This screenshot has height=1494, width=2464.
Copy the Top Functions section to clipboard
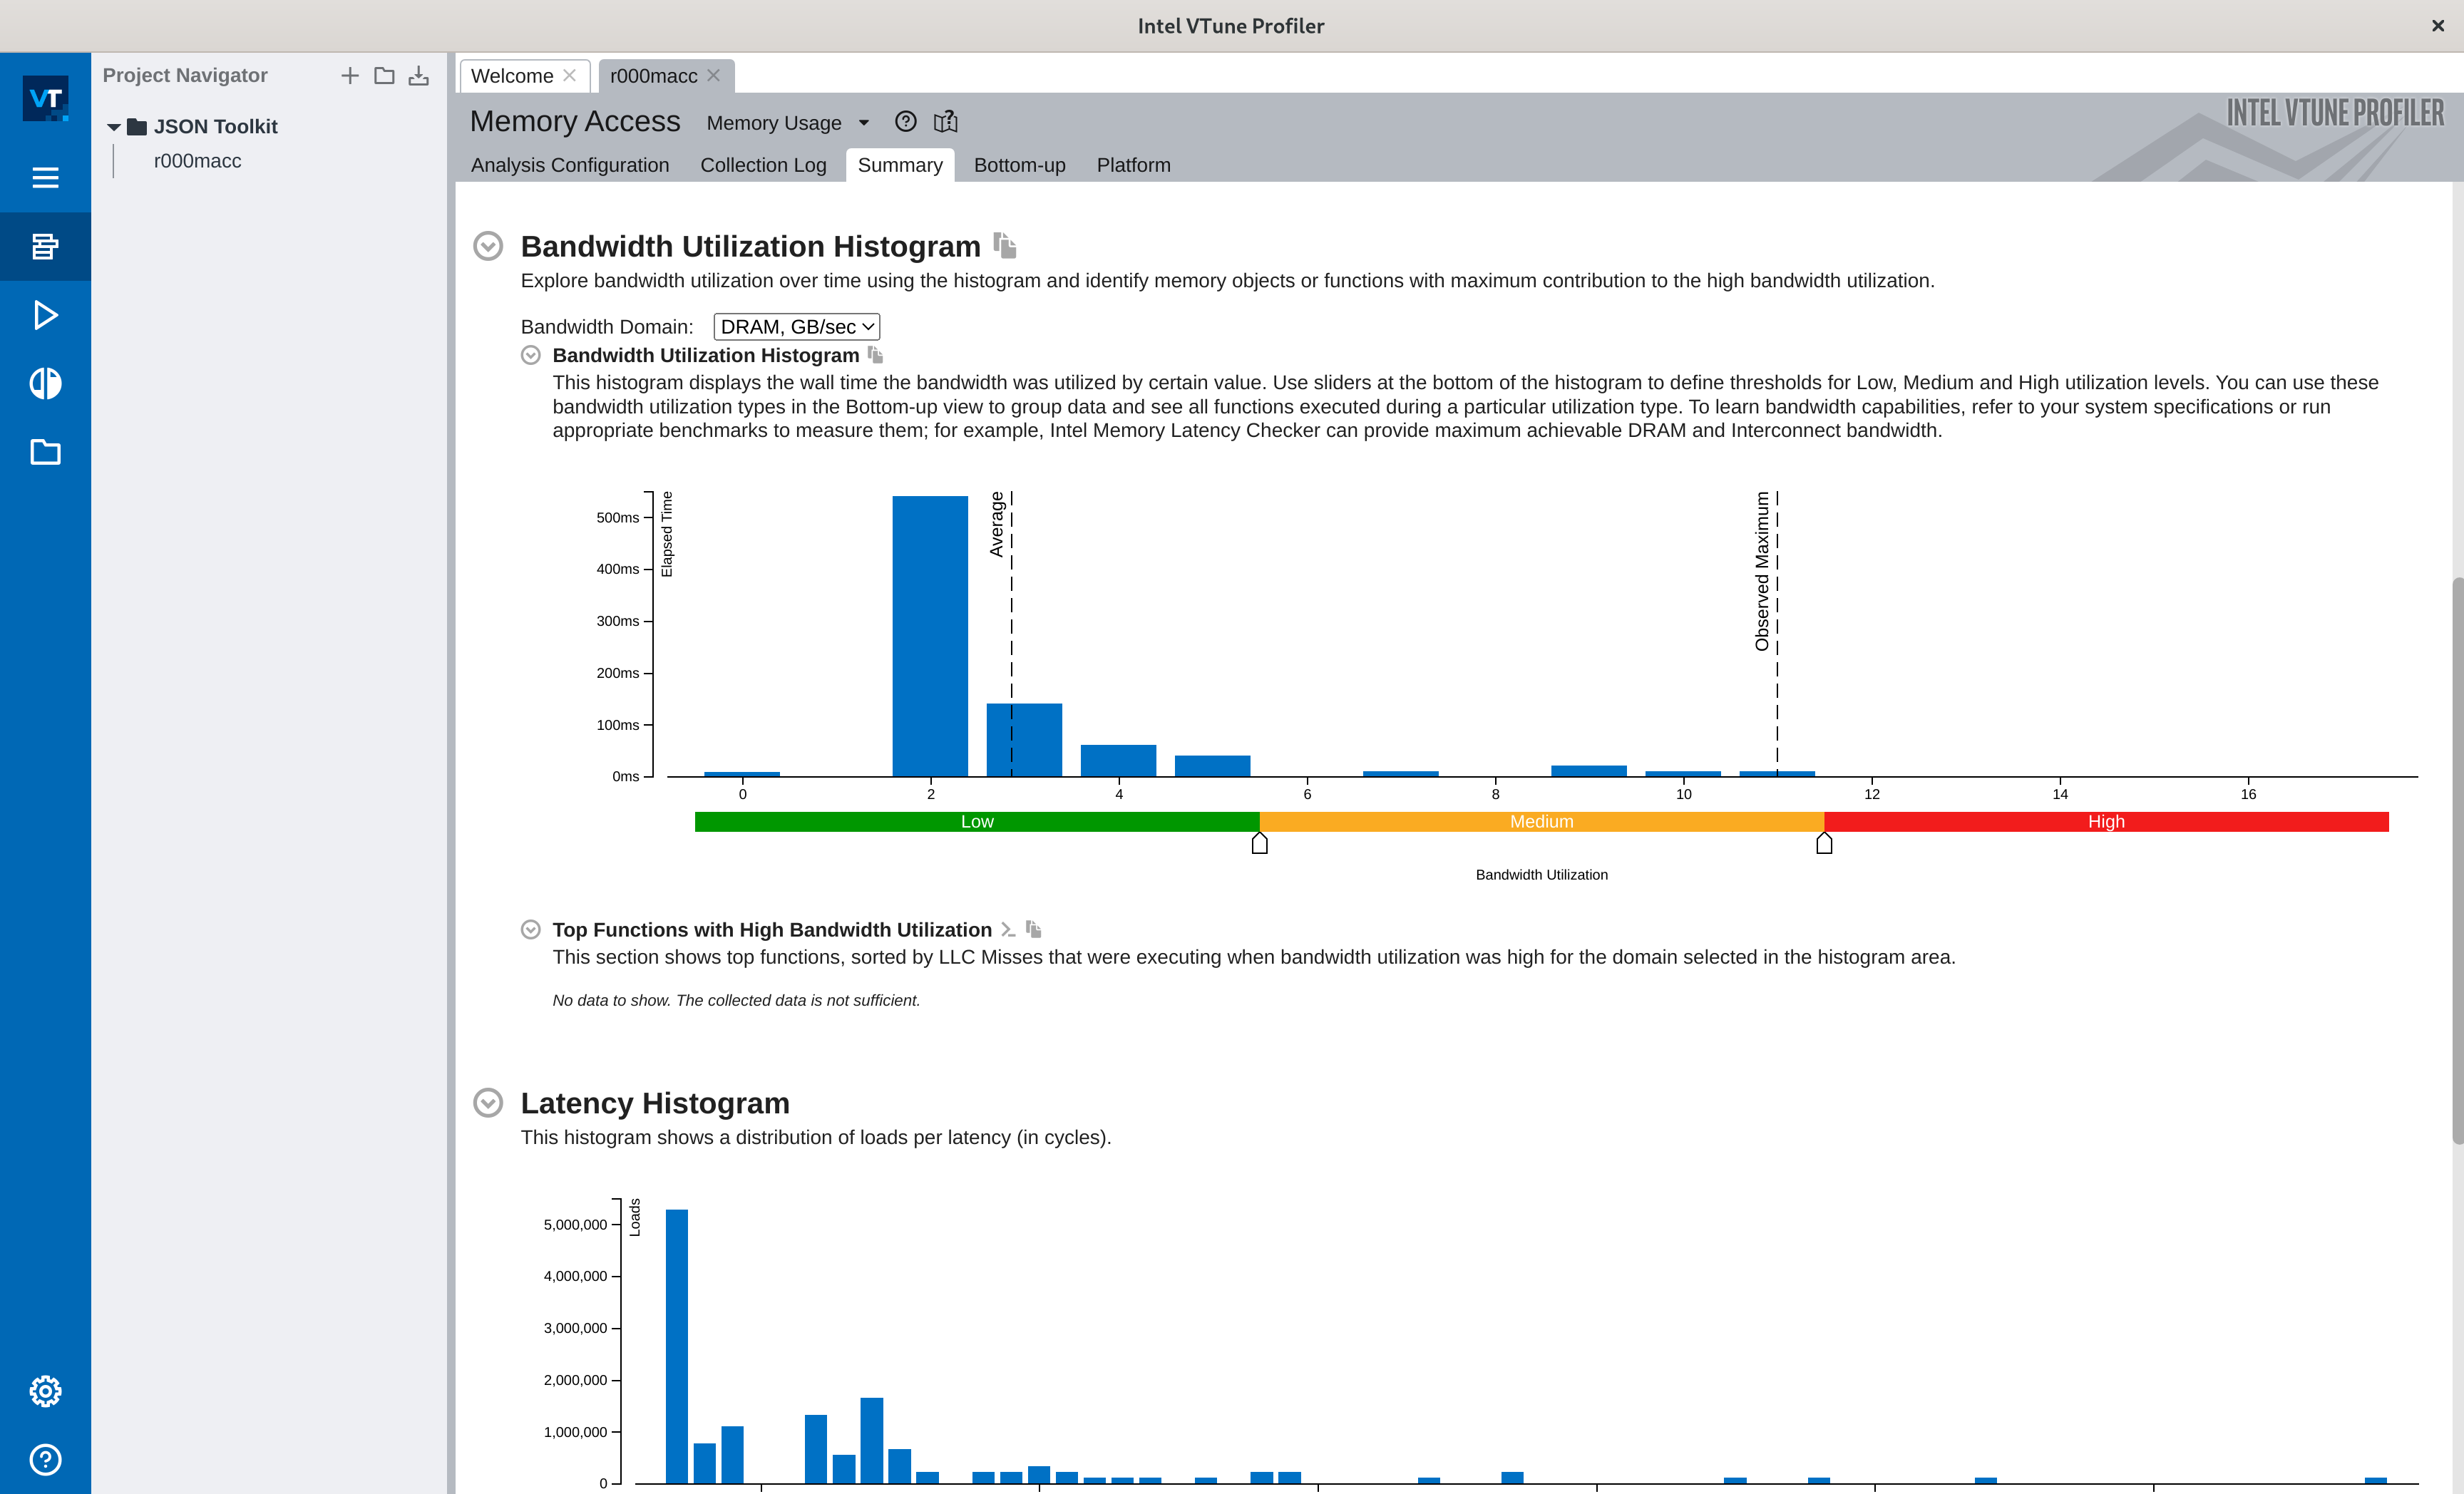tap(1034, 930)
